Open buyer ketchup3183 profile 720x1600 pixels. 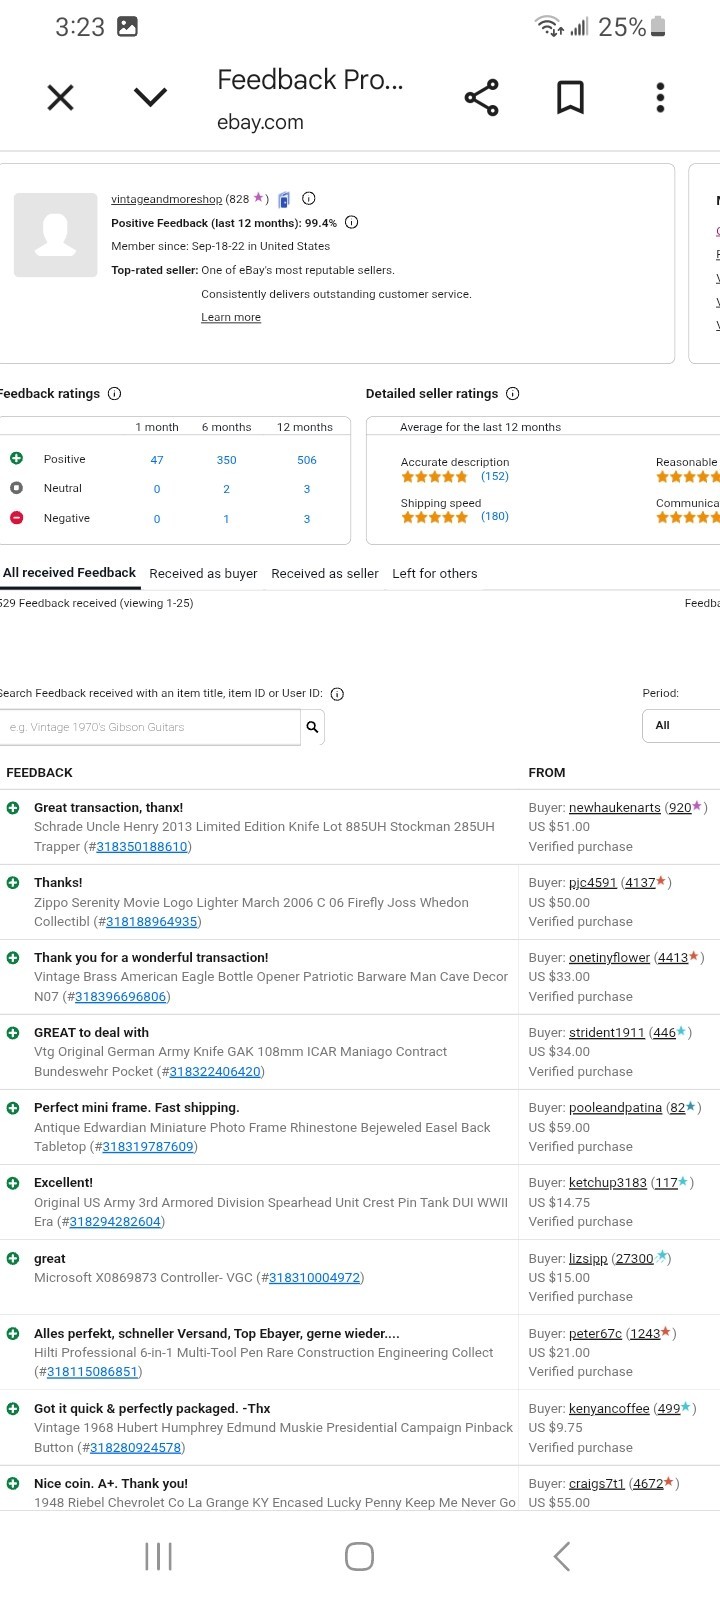pos(608,1182)
